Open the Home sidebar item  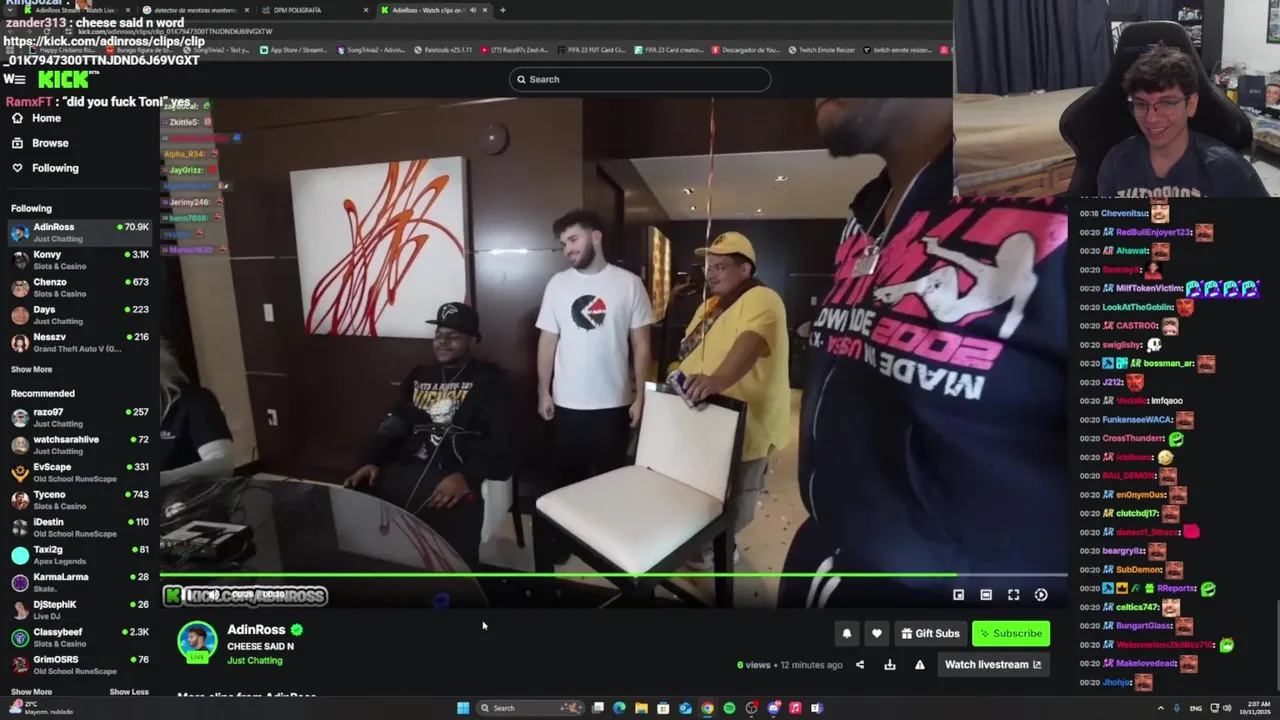(x=37, y=118)
